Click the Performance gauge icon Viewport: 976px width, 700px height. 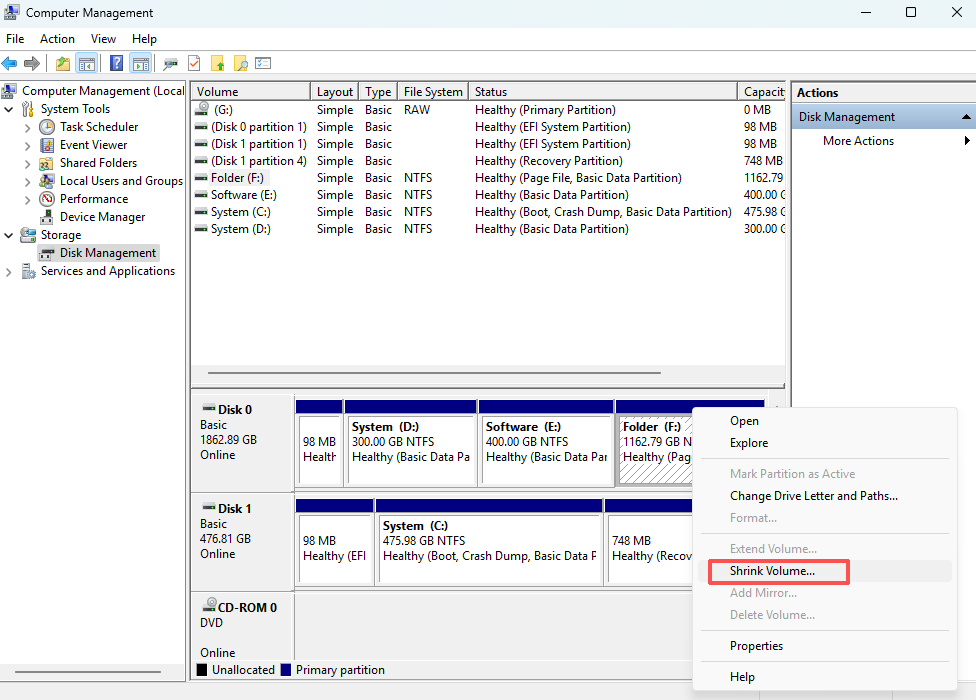point(47,199)
